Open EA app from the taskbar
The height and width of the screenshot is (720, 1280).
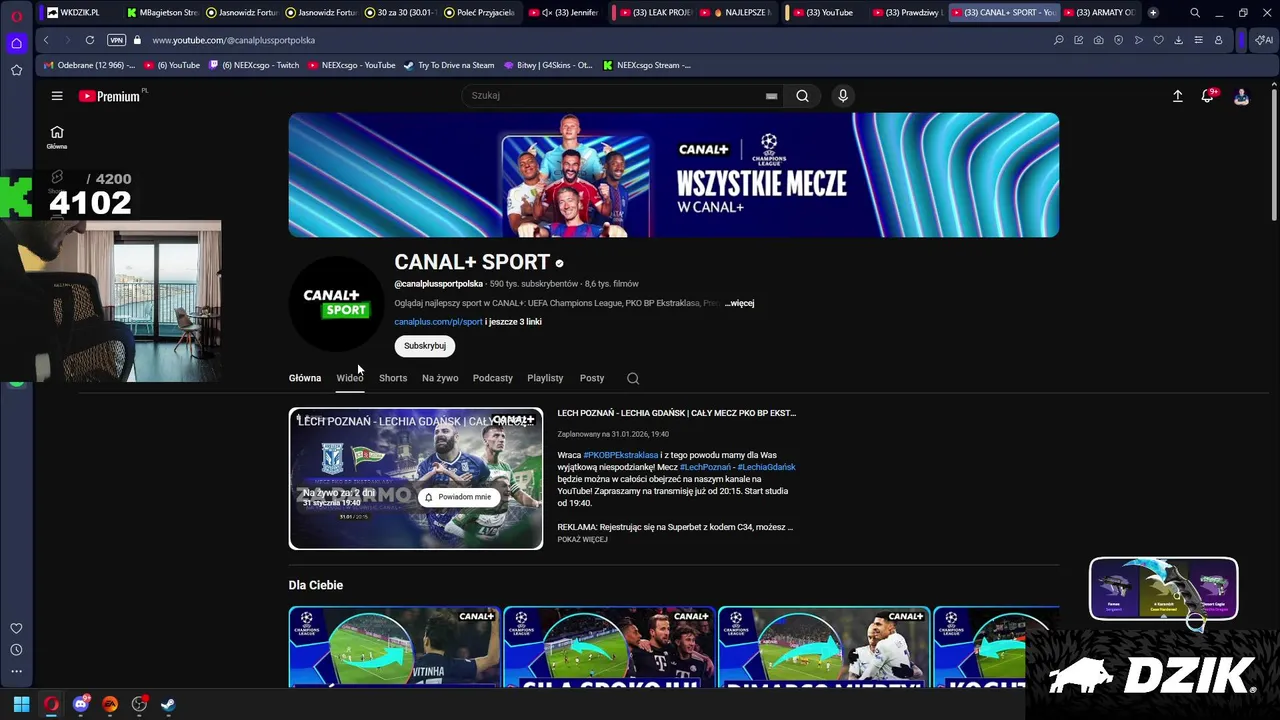coord(110,704)
